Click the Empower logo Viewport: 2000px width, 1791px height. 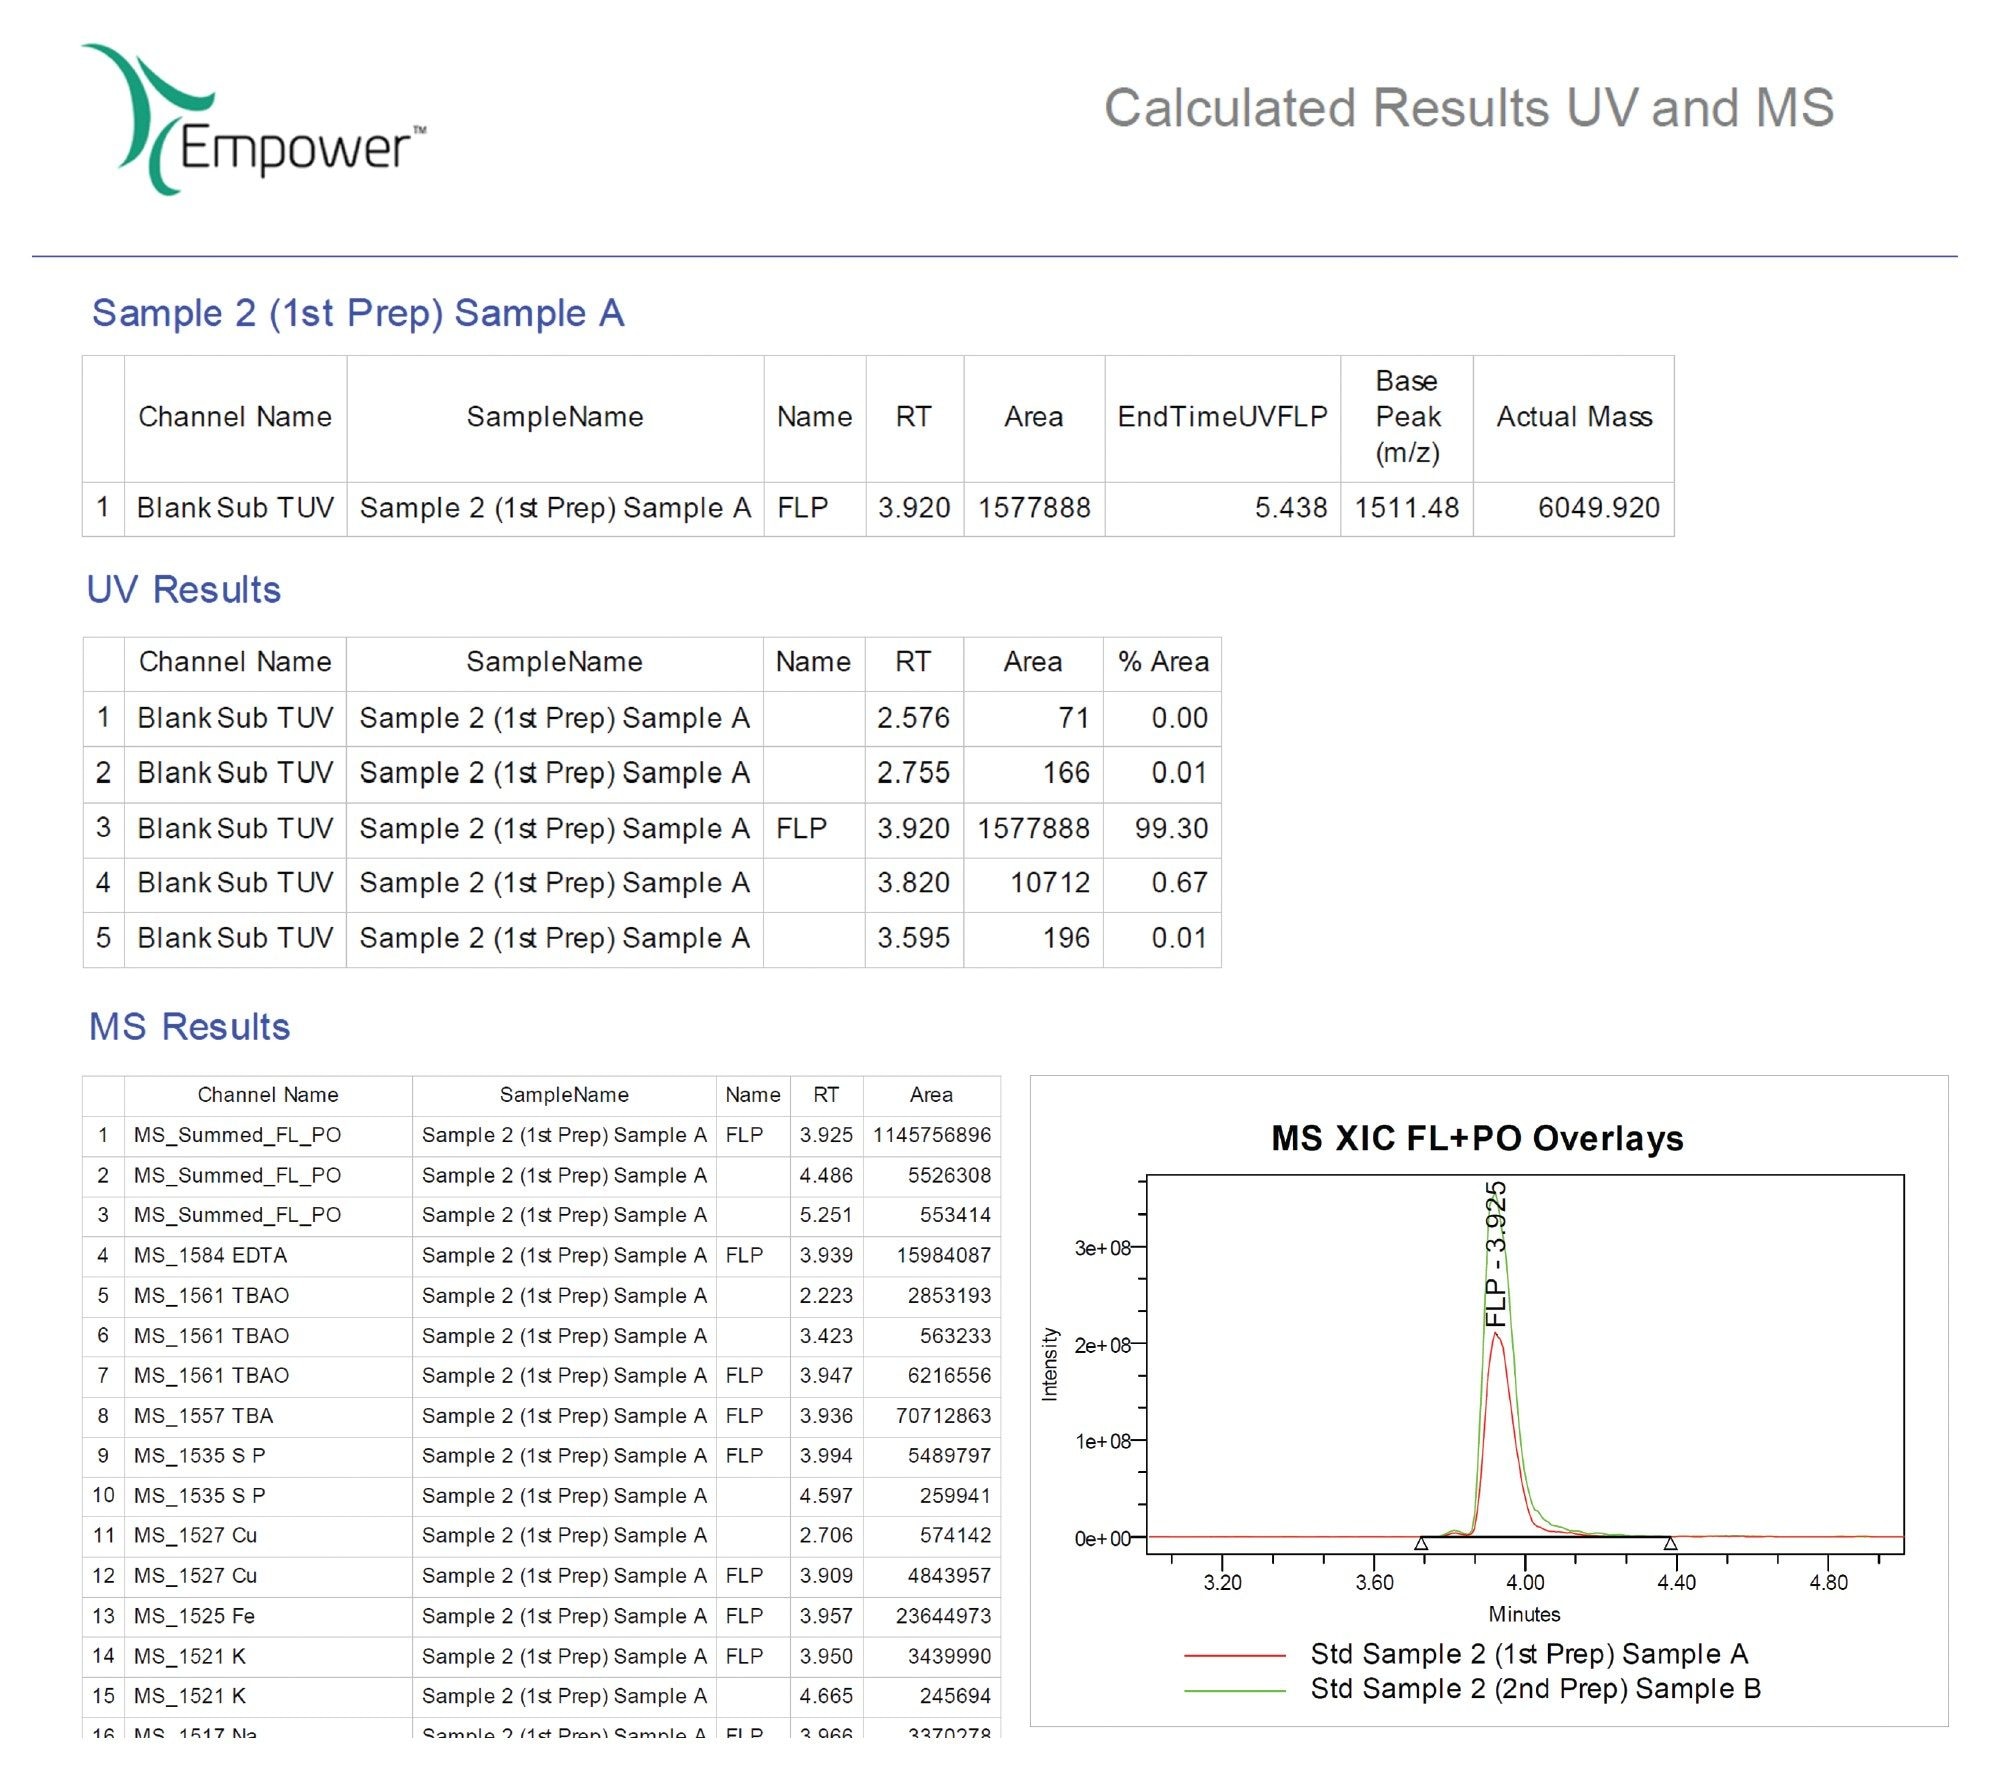point(253,119)
